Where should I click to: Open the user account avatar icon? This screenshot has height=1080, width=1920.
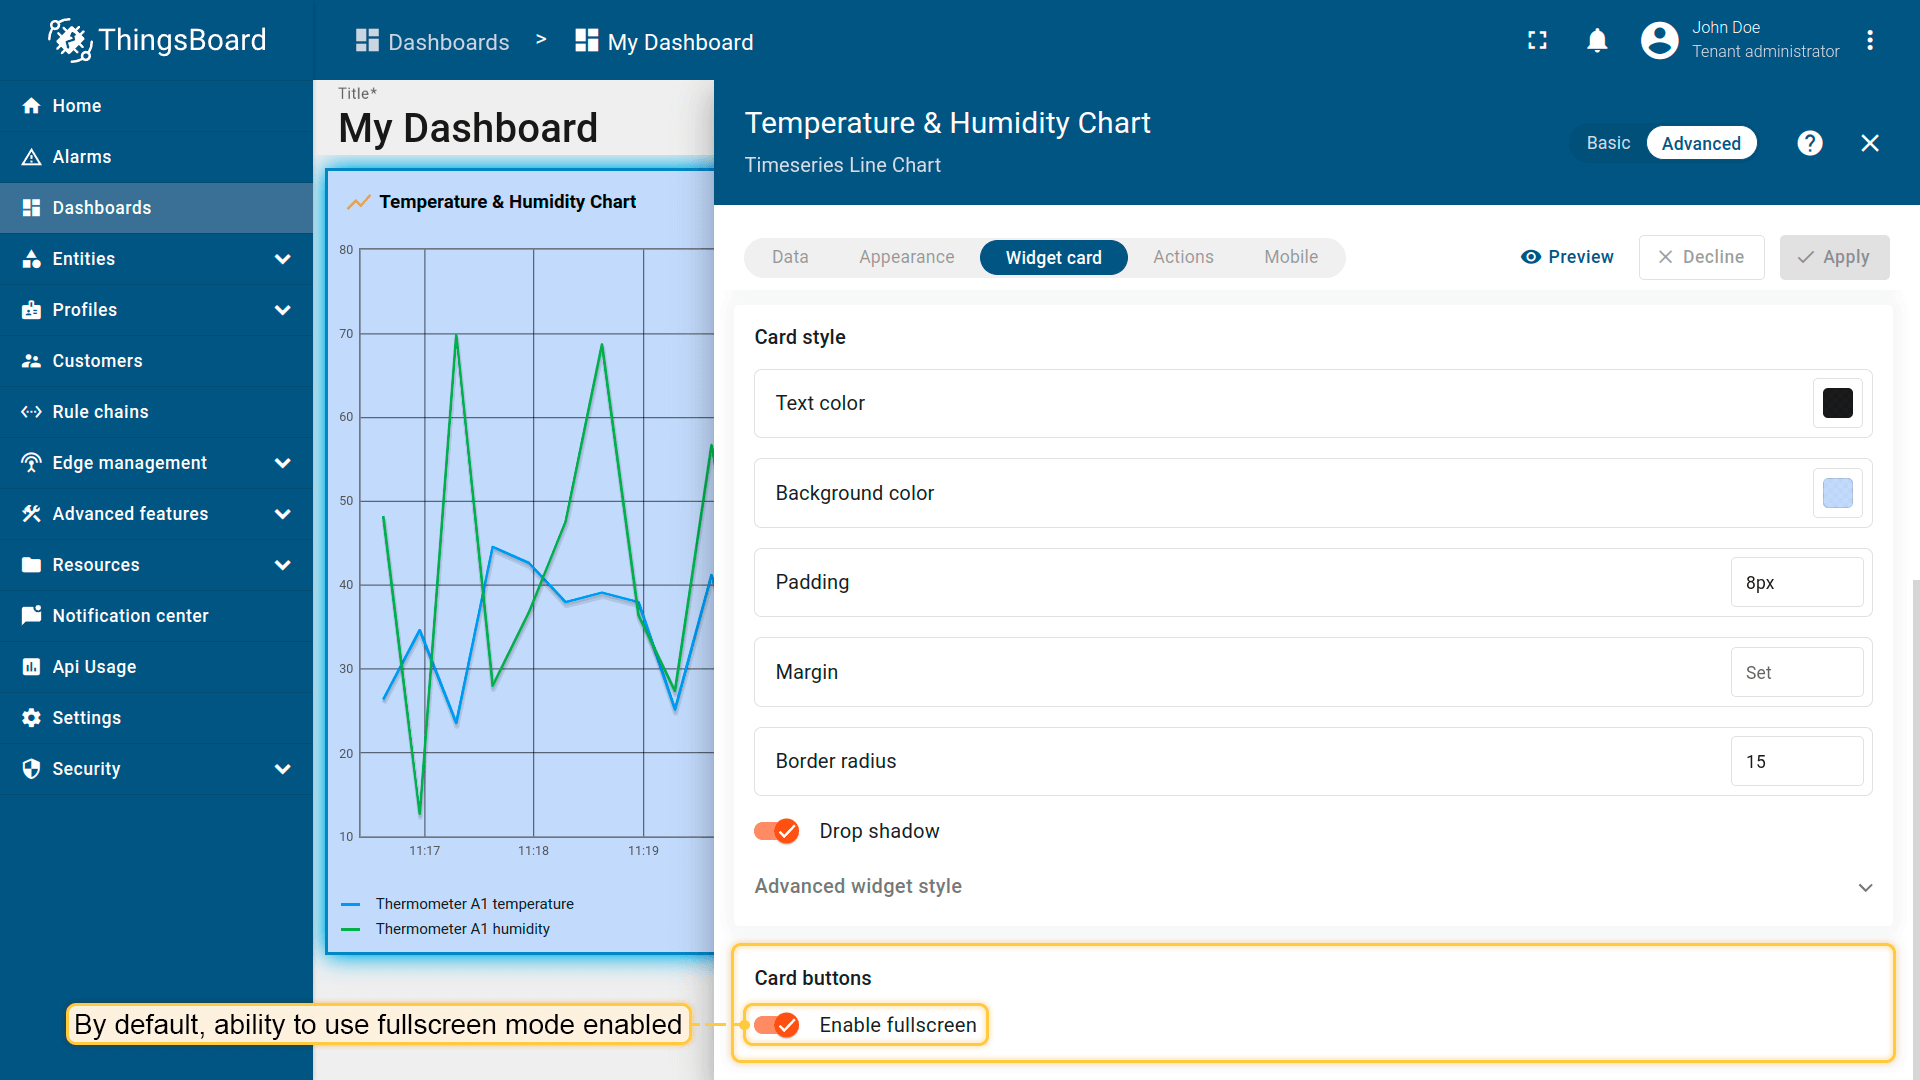1659,41
